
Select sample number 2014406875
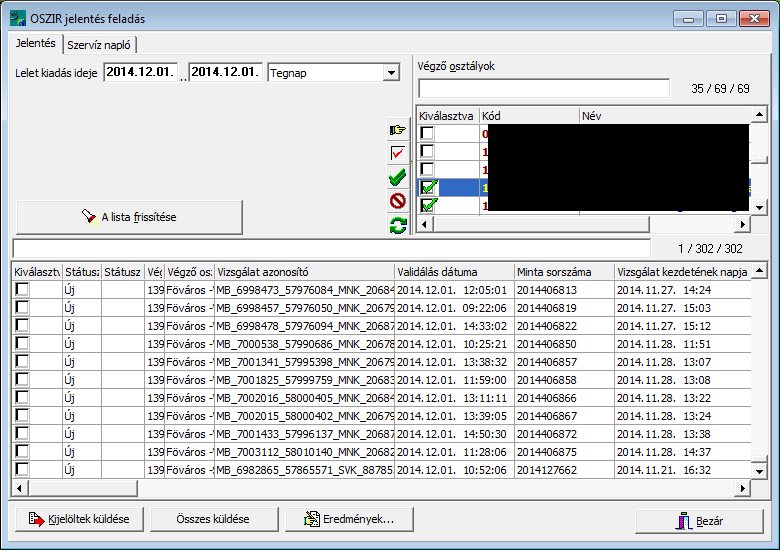[564, 452]
